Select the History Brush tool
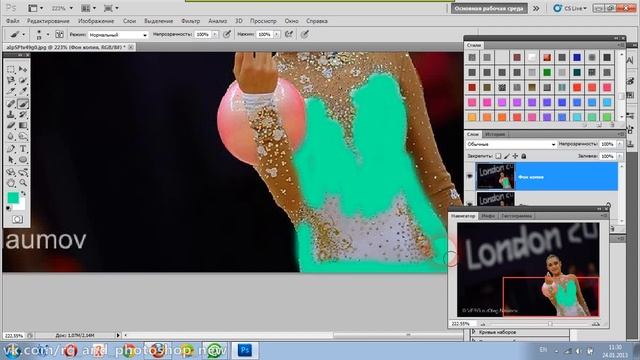 point(23,115)
